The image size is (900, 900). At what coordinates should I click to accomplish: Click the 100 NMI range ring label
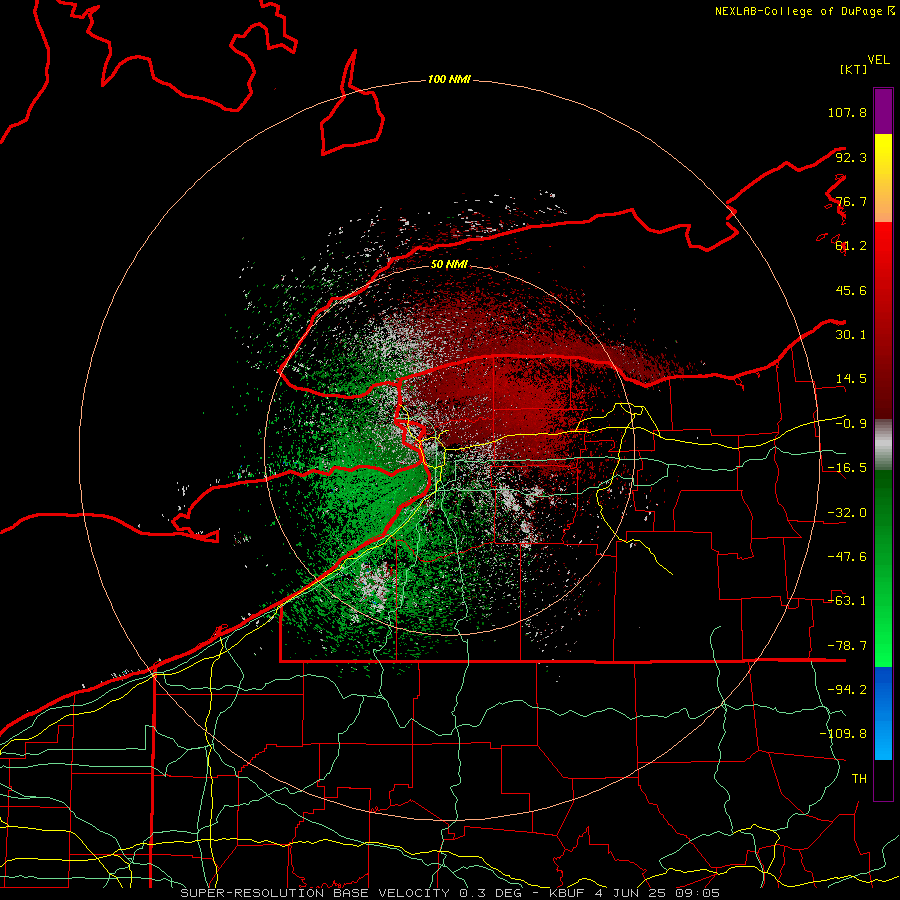coord(449,79)
